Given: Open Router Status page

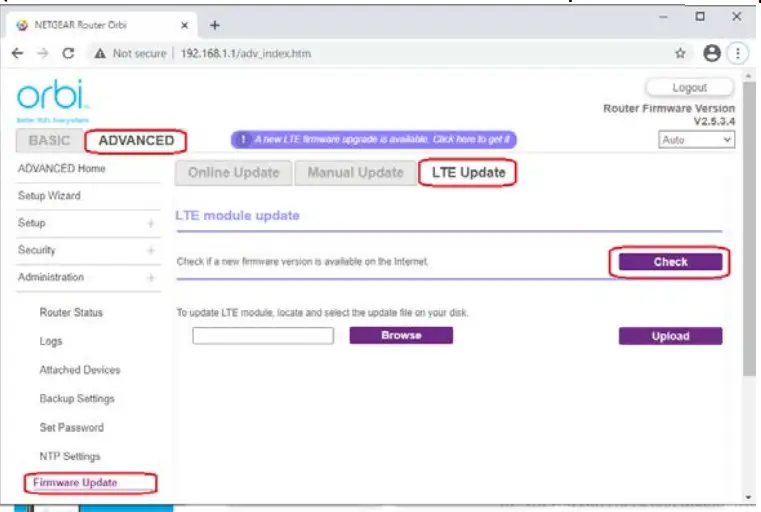Looking at the screenshot, I should coord(71,313).
